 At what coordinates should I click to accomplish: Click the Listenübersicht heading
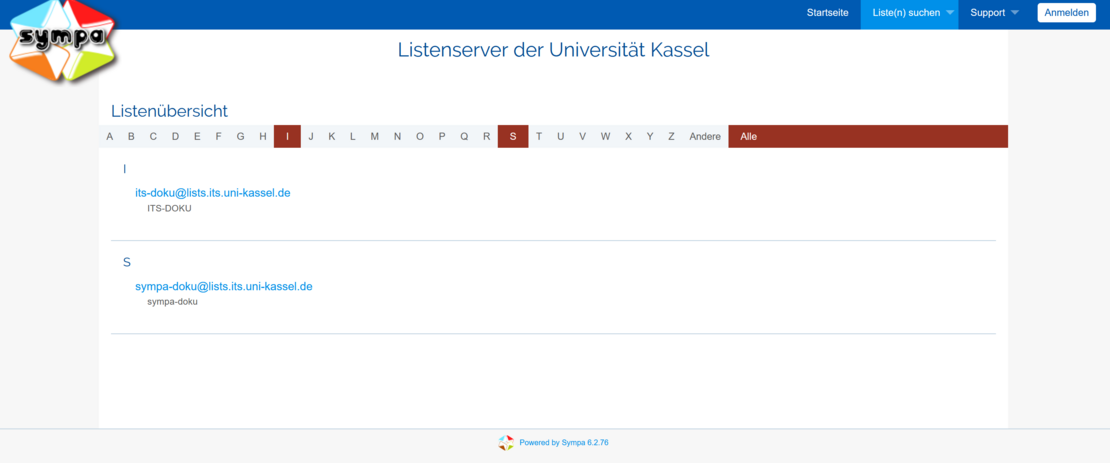169,111
